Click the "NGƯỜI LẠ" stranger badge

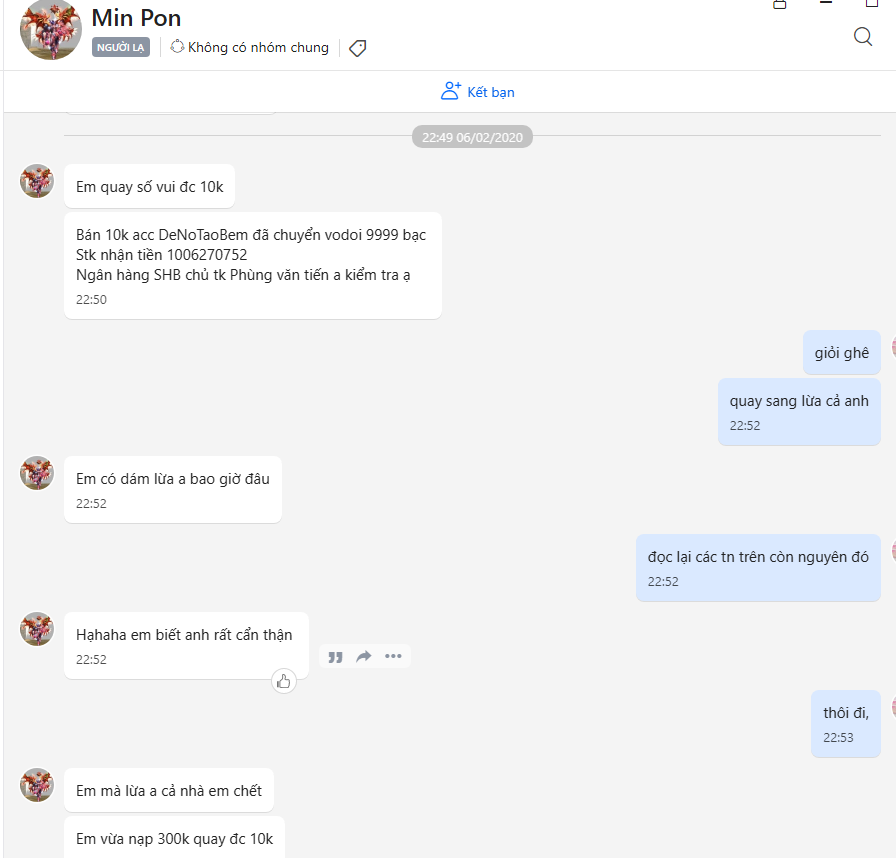click(x=121, y=47)
